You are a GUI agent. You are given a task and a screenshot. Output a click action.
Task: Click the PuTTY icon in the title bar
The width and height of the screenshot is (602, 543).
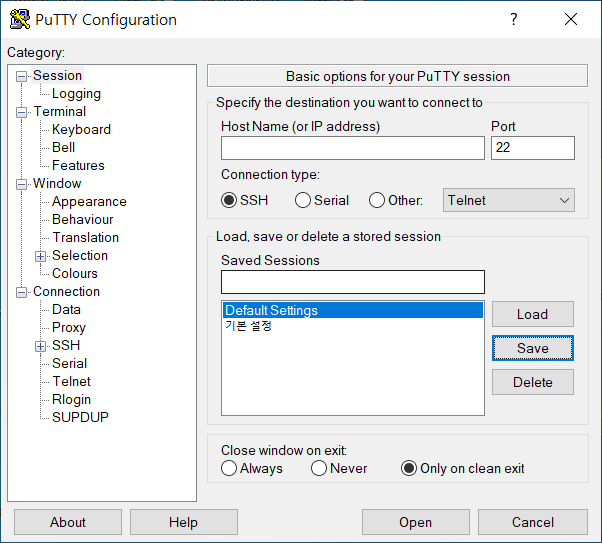point(20,19)
